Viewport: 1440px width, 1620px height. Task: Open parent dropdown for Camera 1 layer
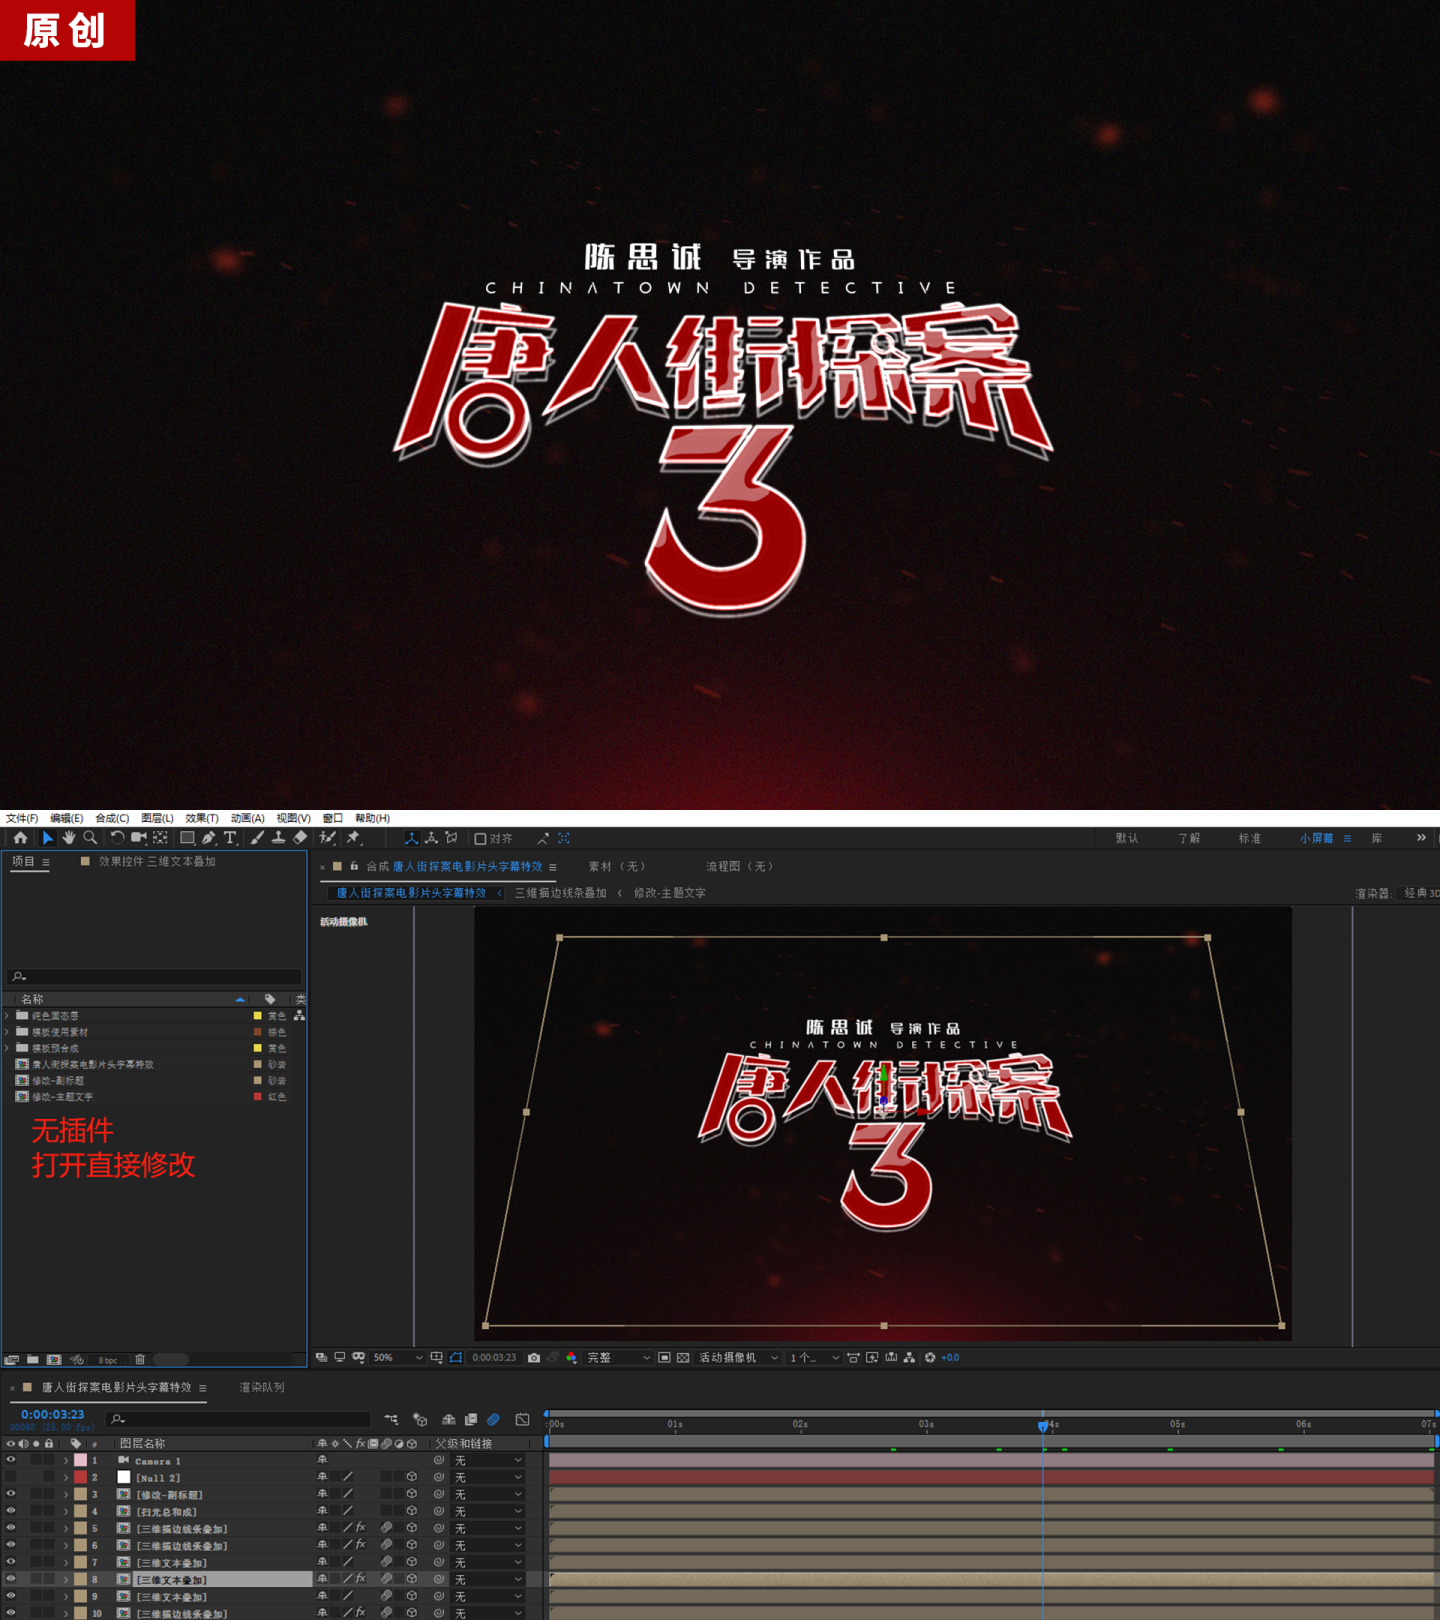tap(489, 1460)
